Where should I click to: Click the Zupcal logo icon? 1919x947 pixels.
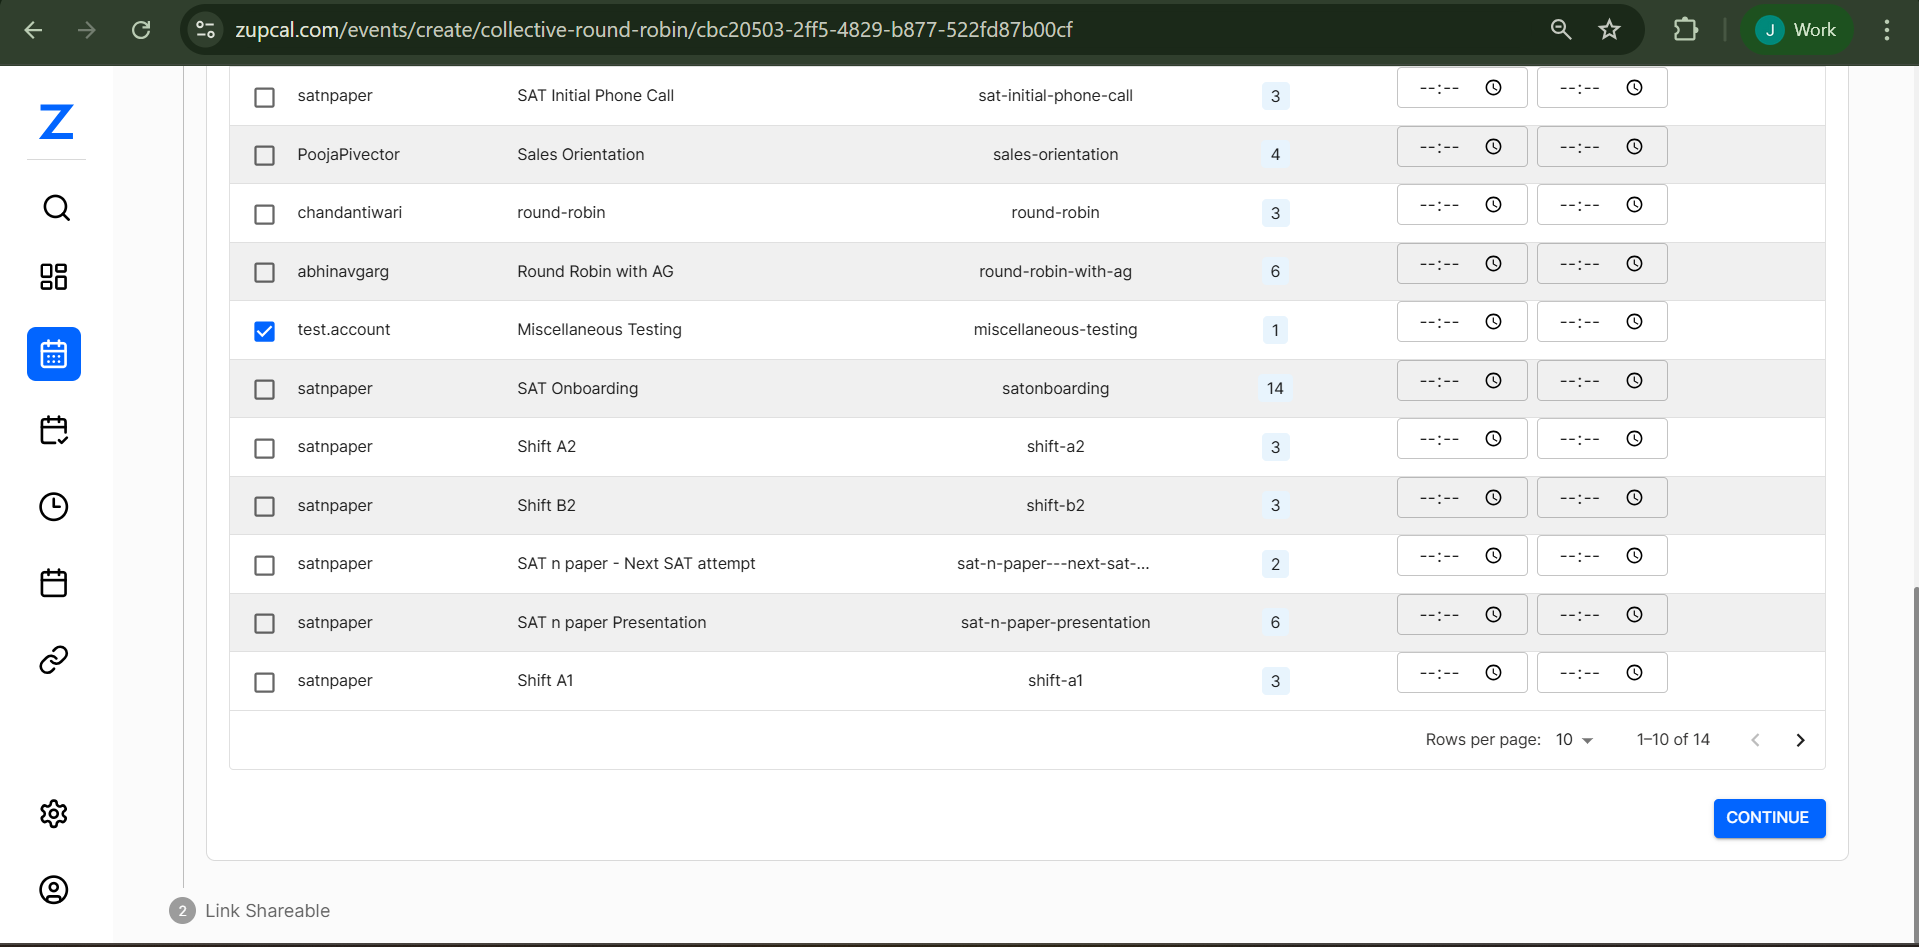(x=56, y=122)
